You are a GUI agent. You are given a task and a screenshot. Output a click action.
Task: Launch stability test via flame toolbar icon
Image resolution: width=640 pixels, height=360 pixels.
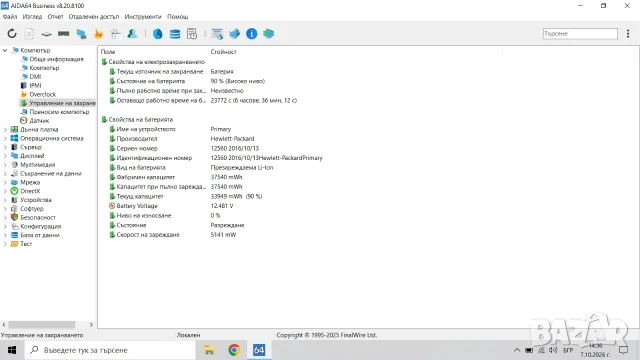tap(98, 34)
